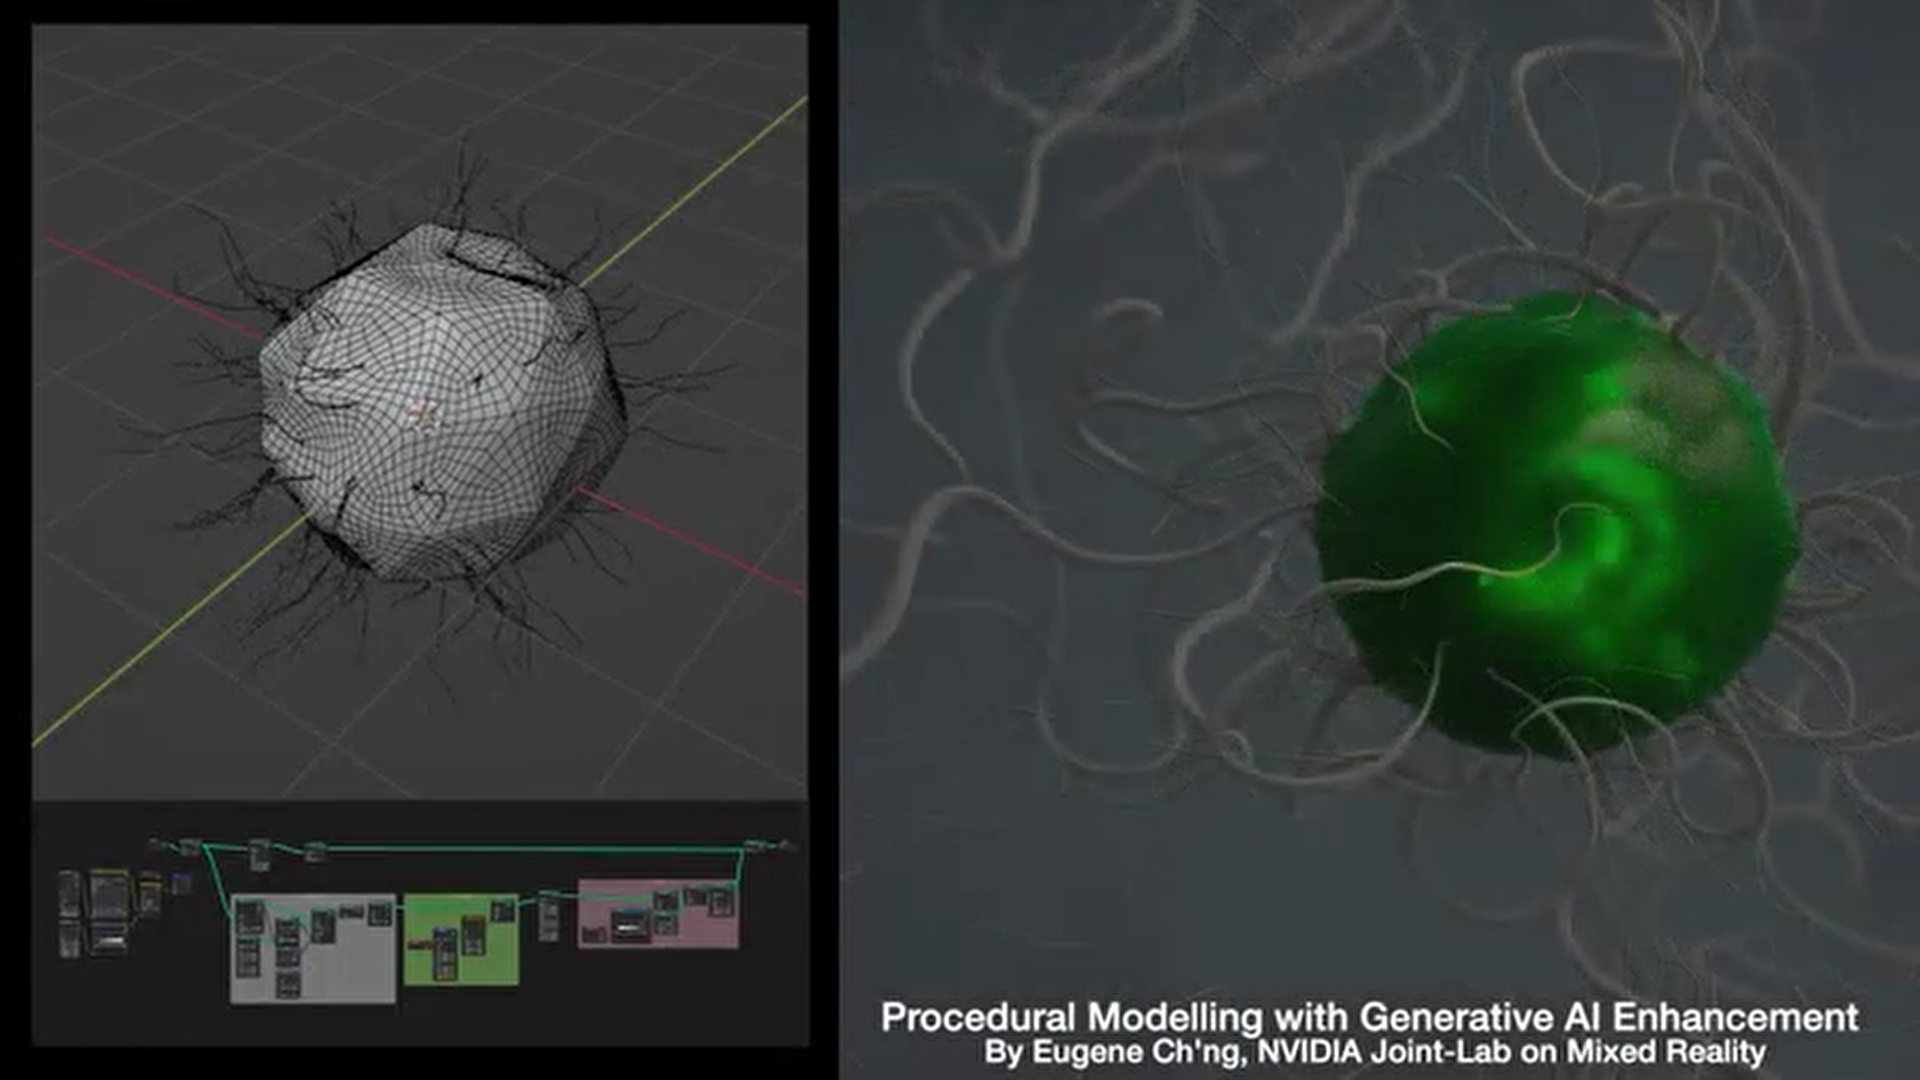Click the gray node frame background
1920x1080 pixels.
point(352,965)
